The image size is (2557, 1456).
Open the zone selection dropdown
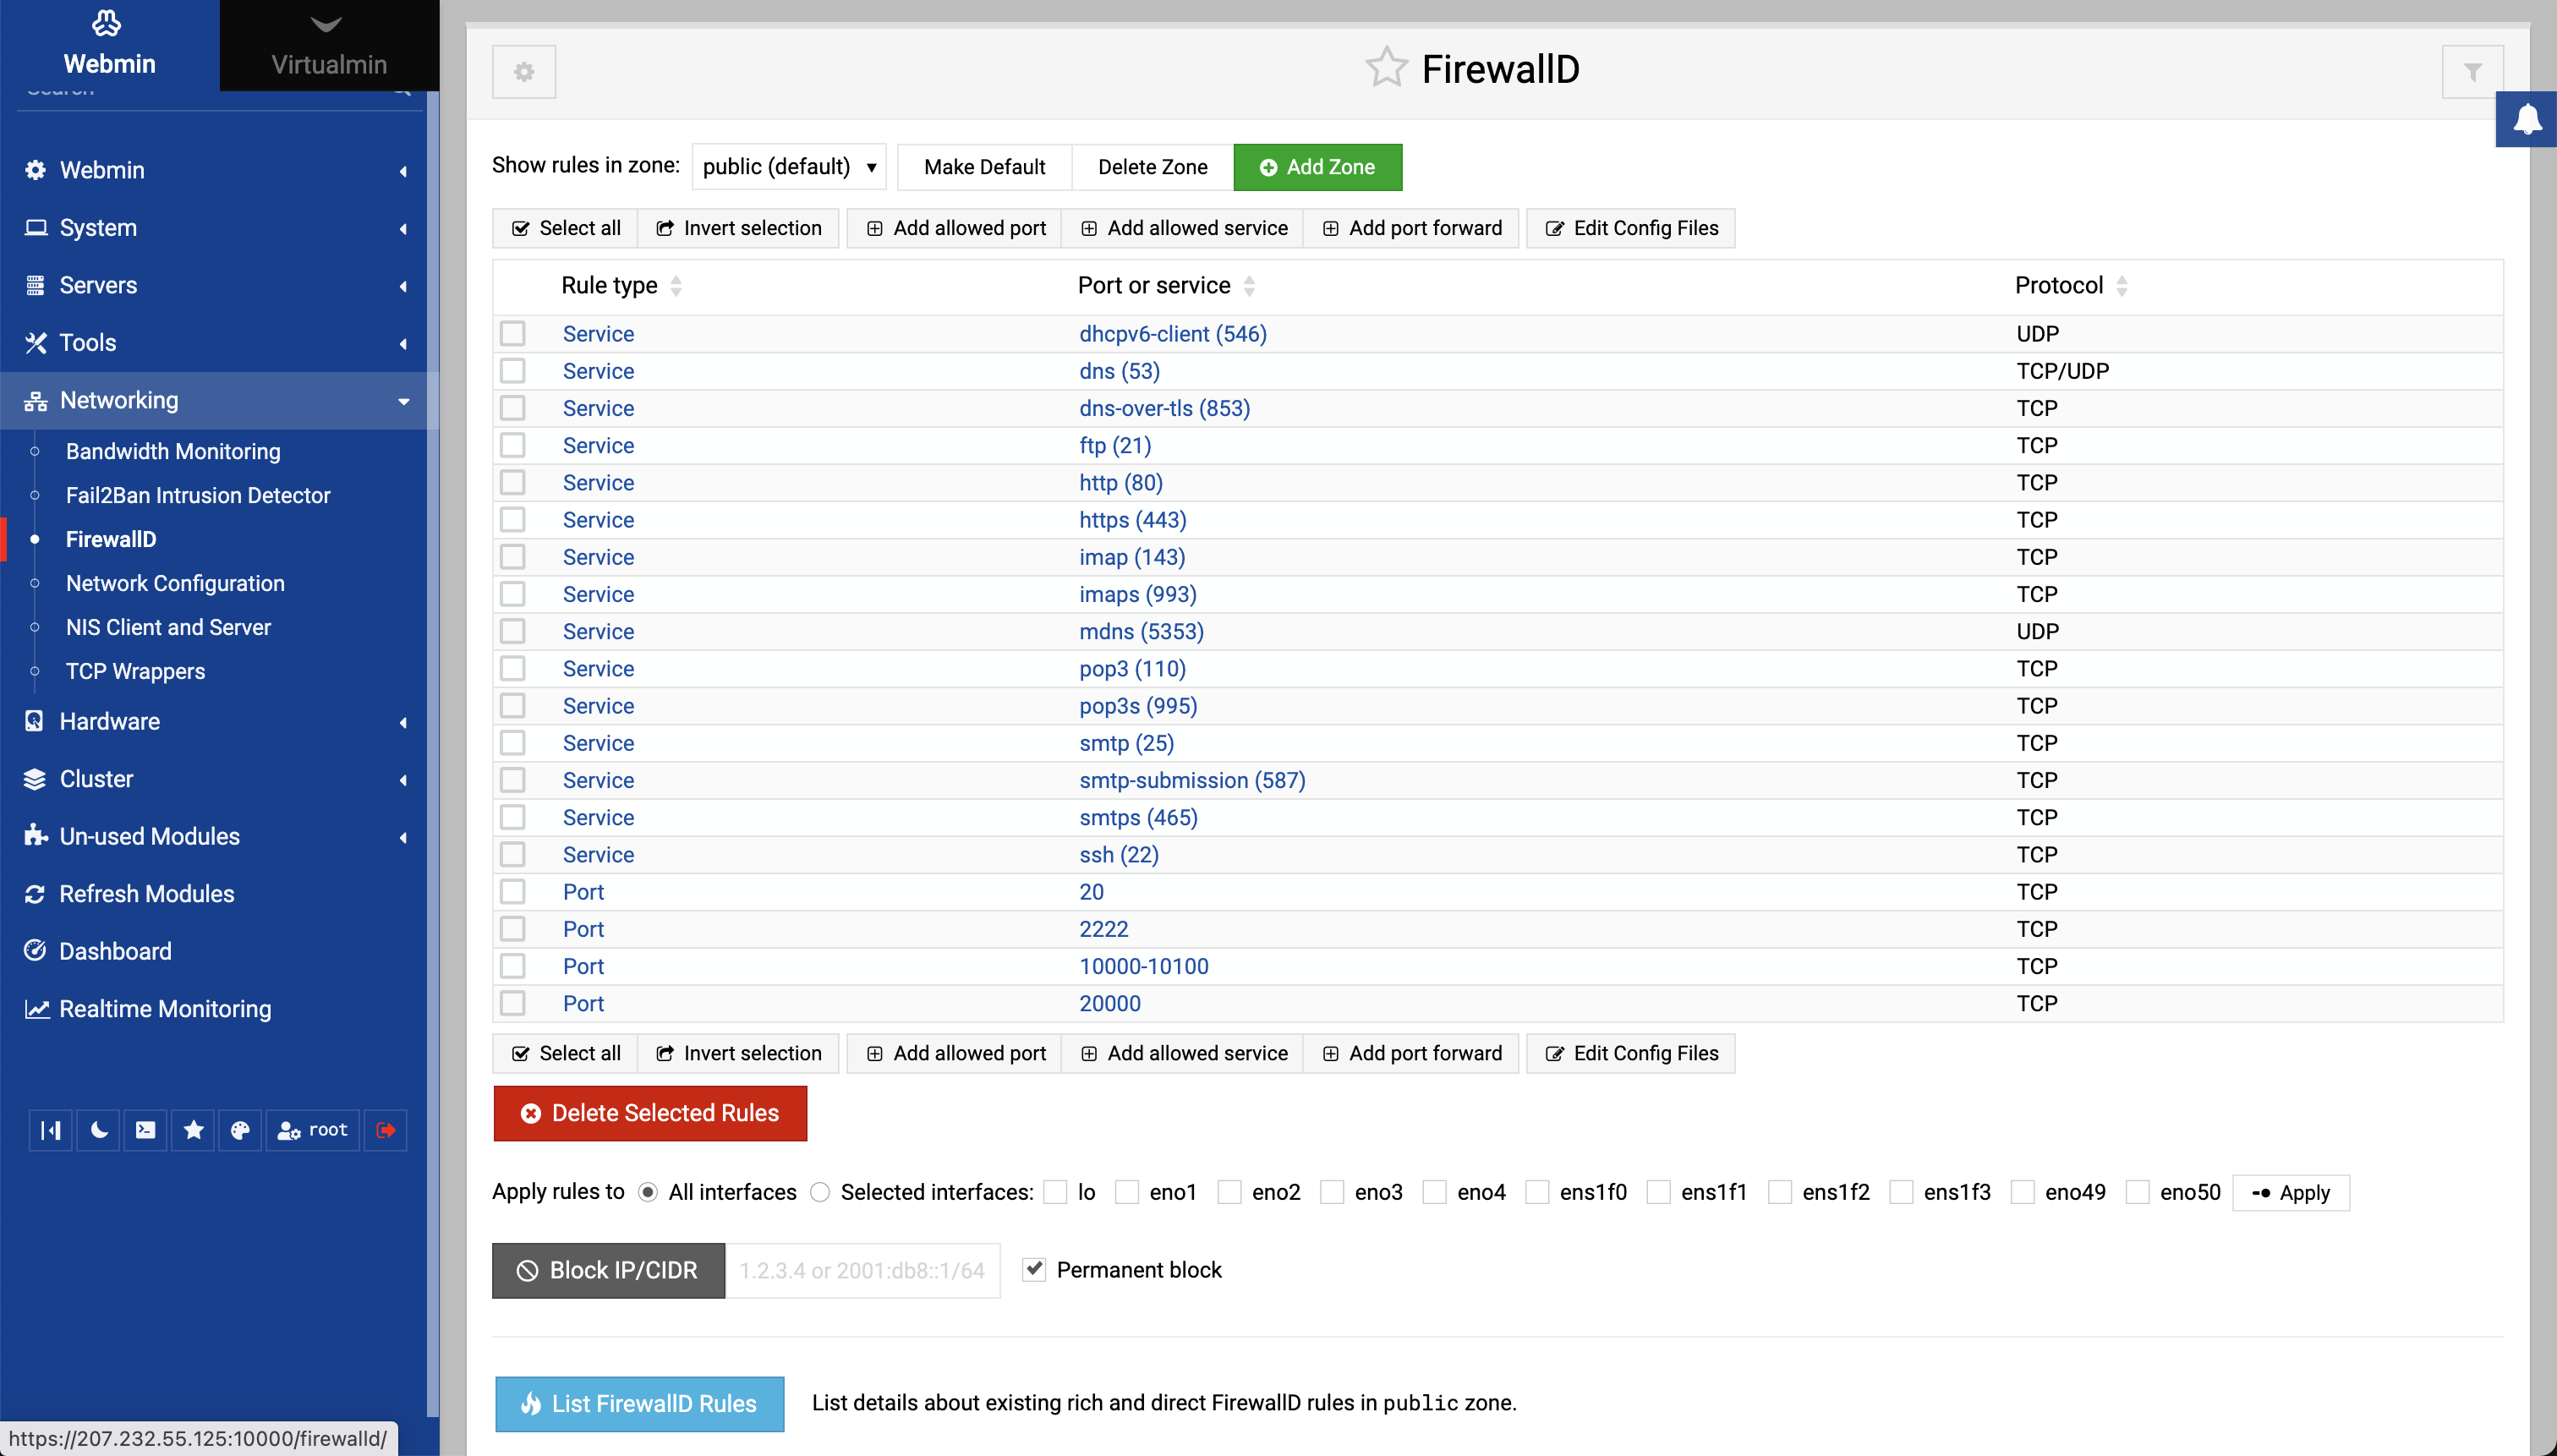[788, 166]
